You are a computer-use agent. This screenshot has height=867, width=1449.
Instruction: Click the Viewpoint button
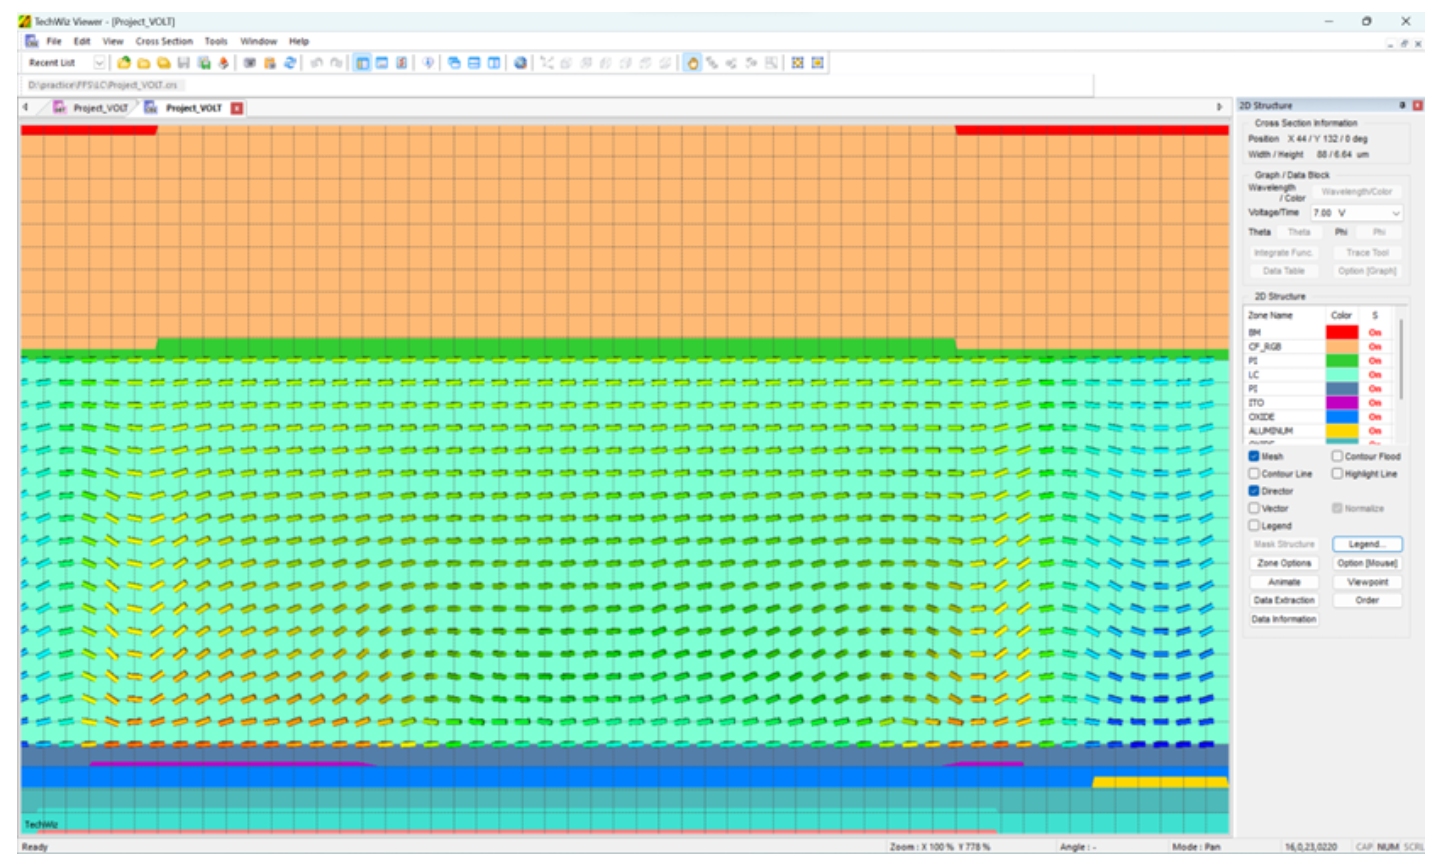coord(1367,582)
